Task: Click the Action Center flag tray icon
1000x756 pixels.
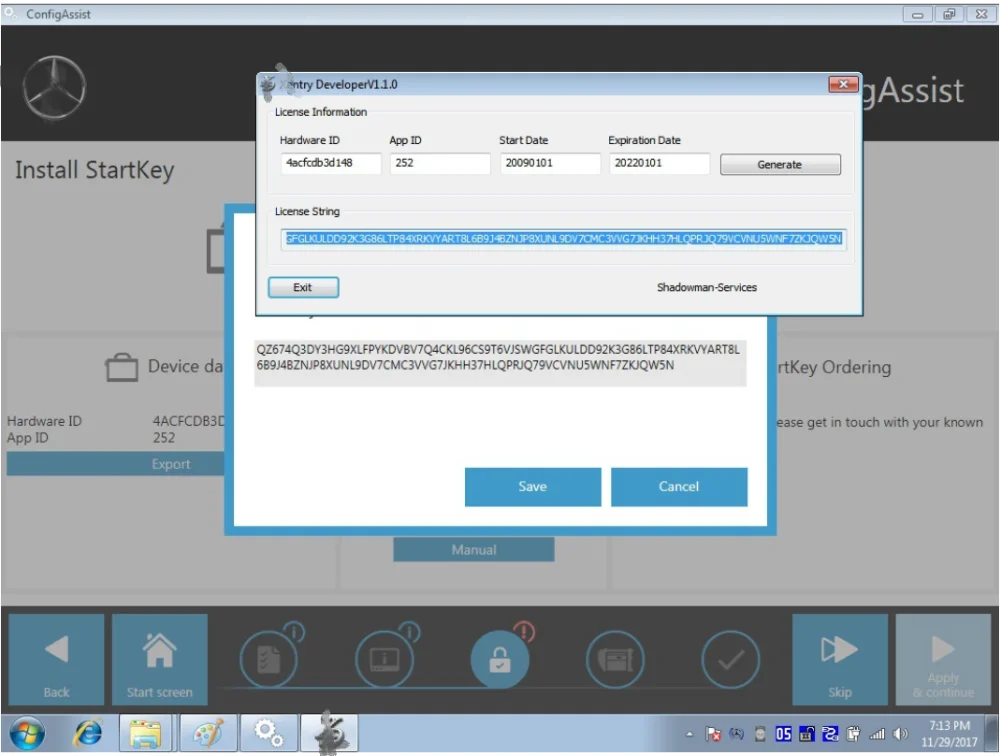Action: click(713, 734)
